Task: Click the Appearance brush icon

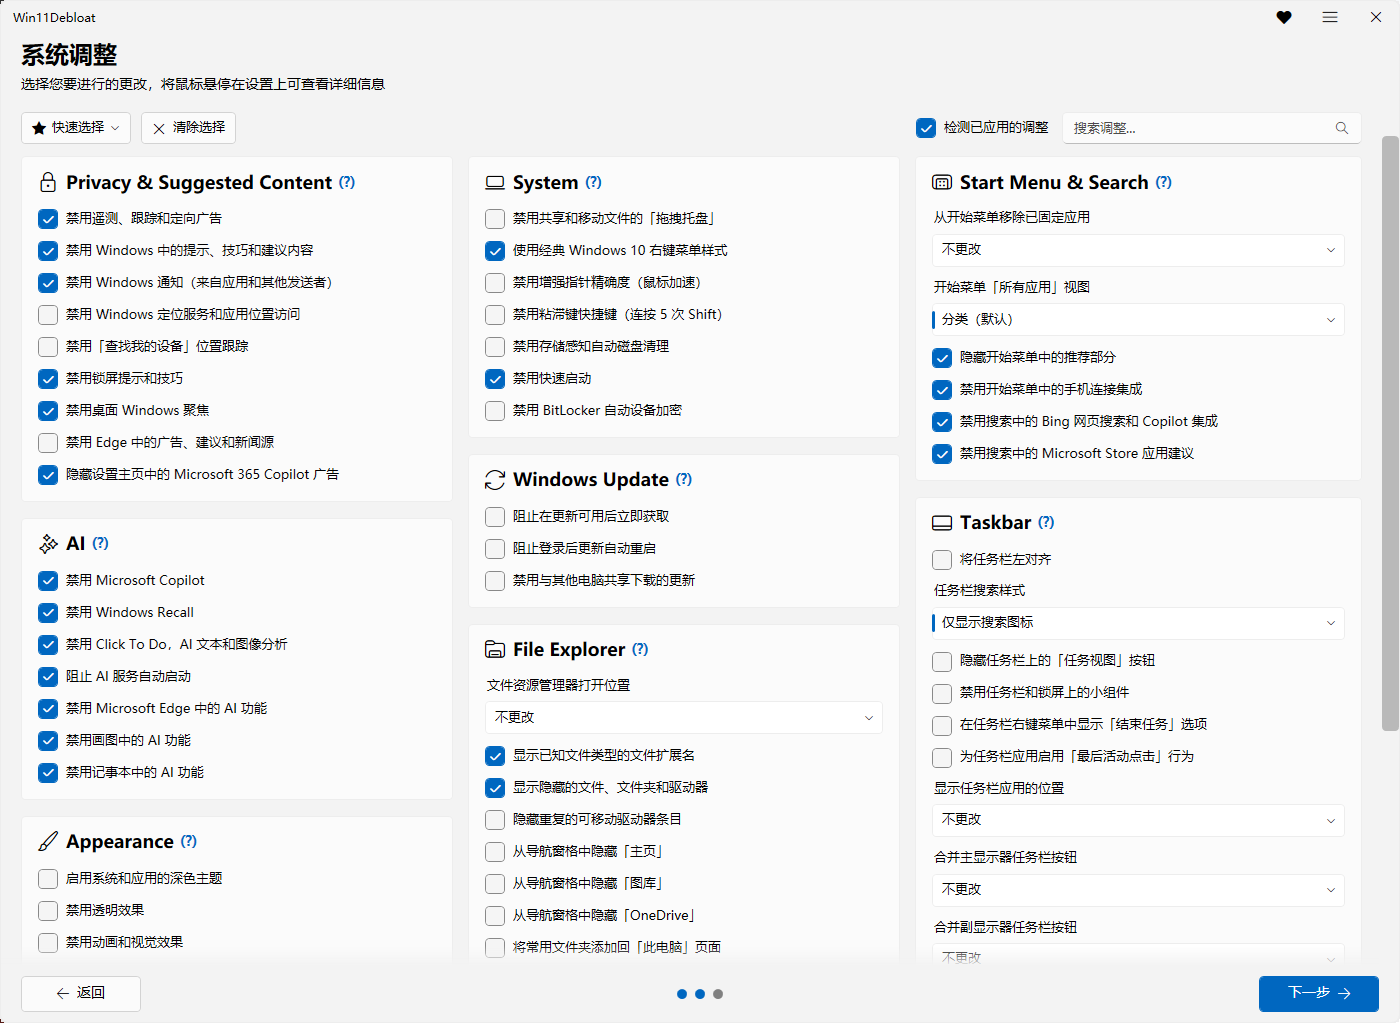Action: pyautogui.click(x=48, y=841)
